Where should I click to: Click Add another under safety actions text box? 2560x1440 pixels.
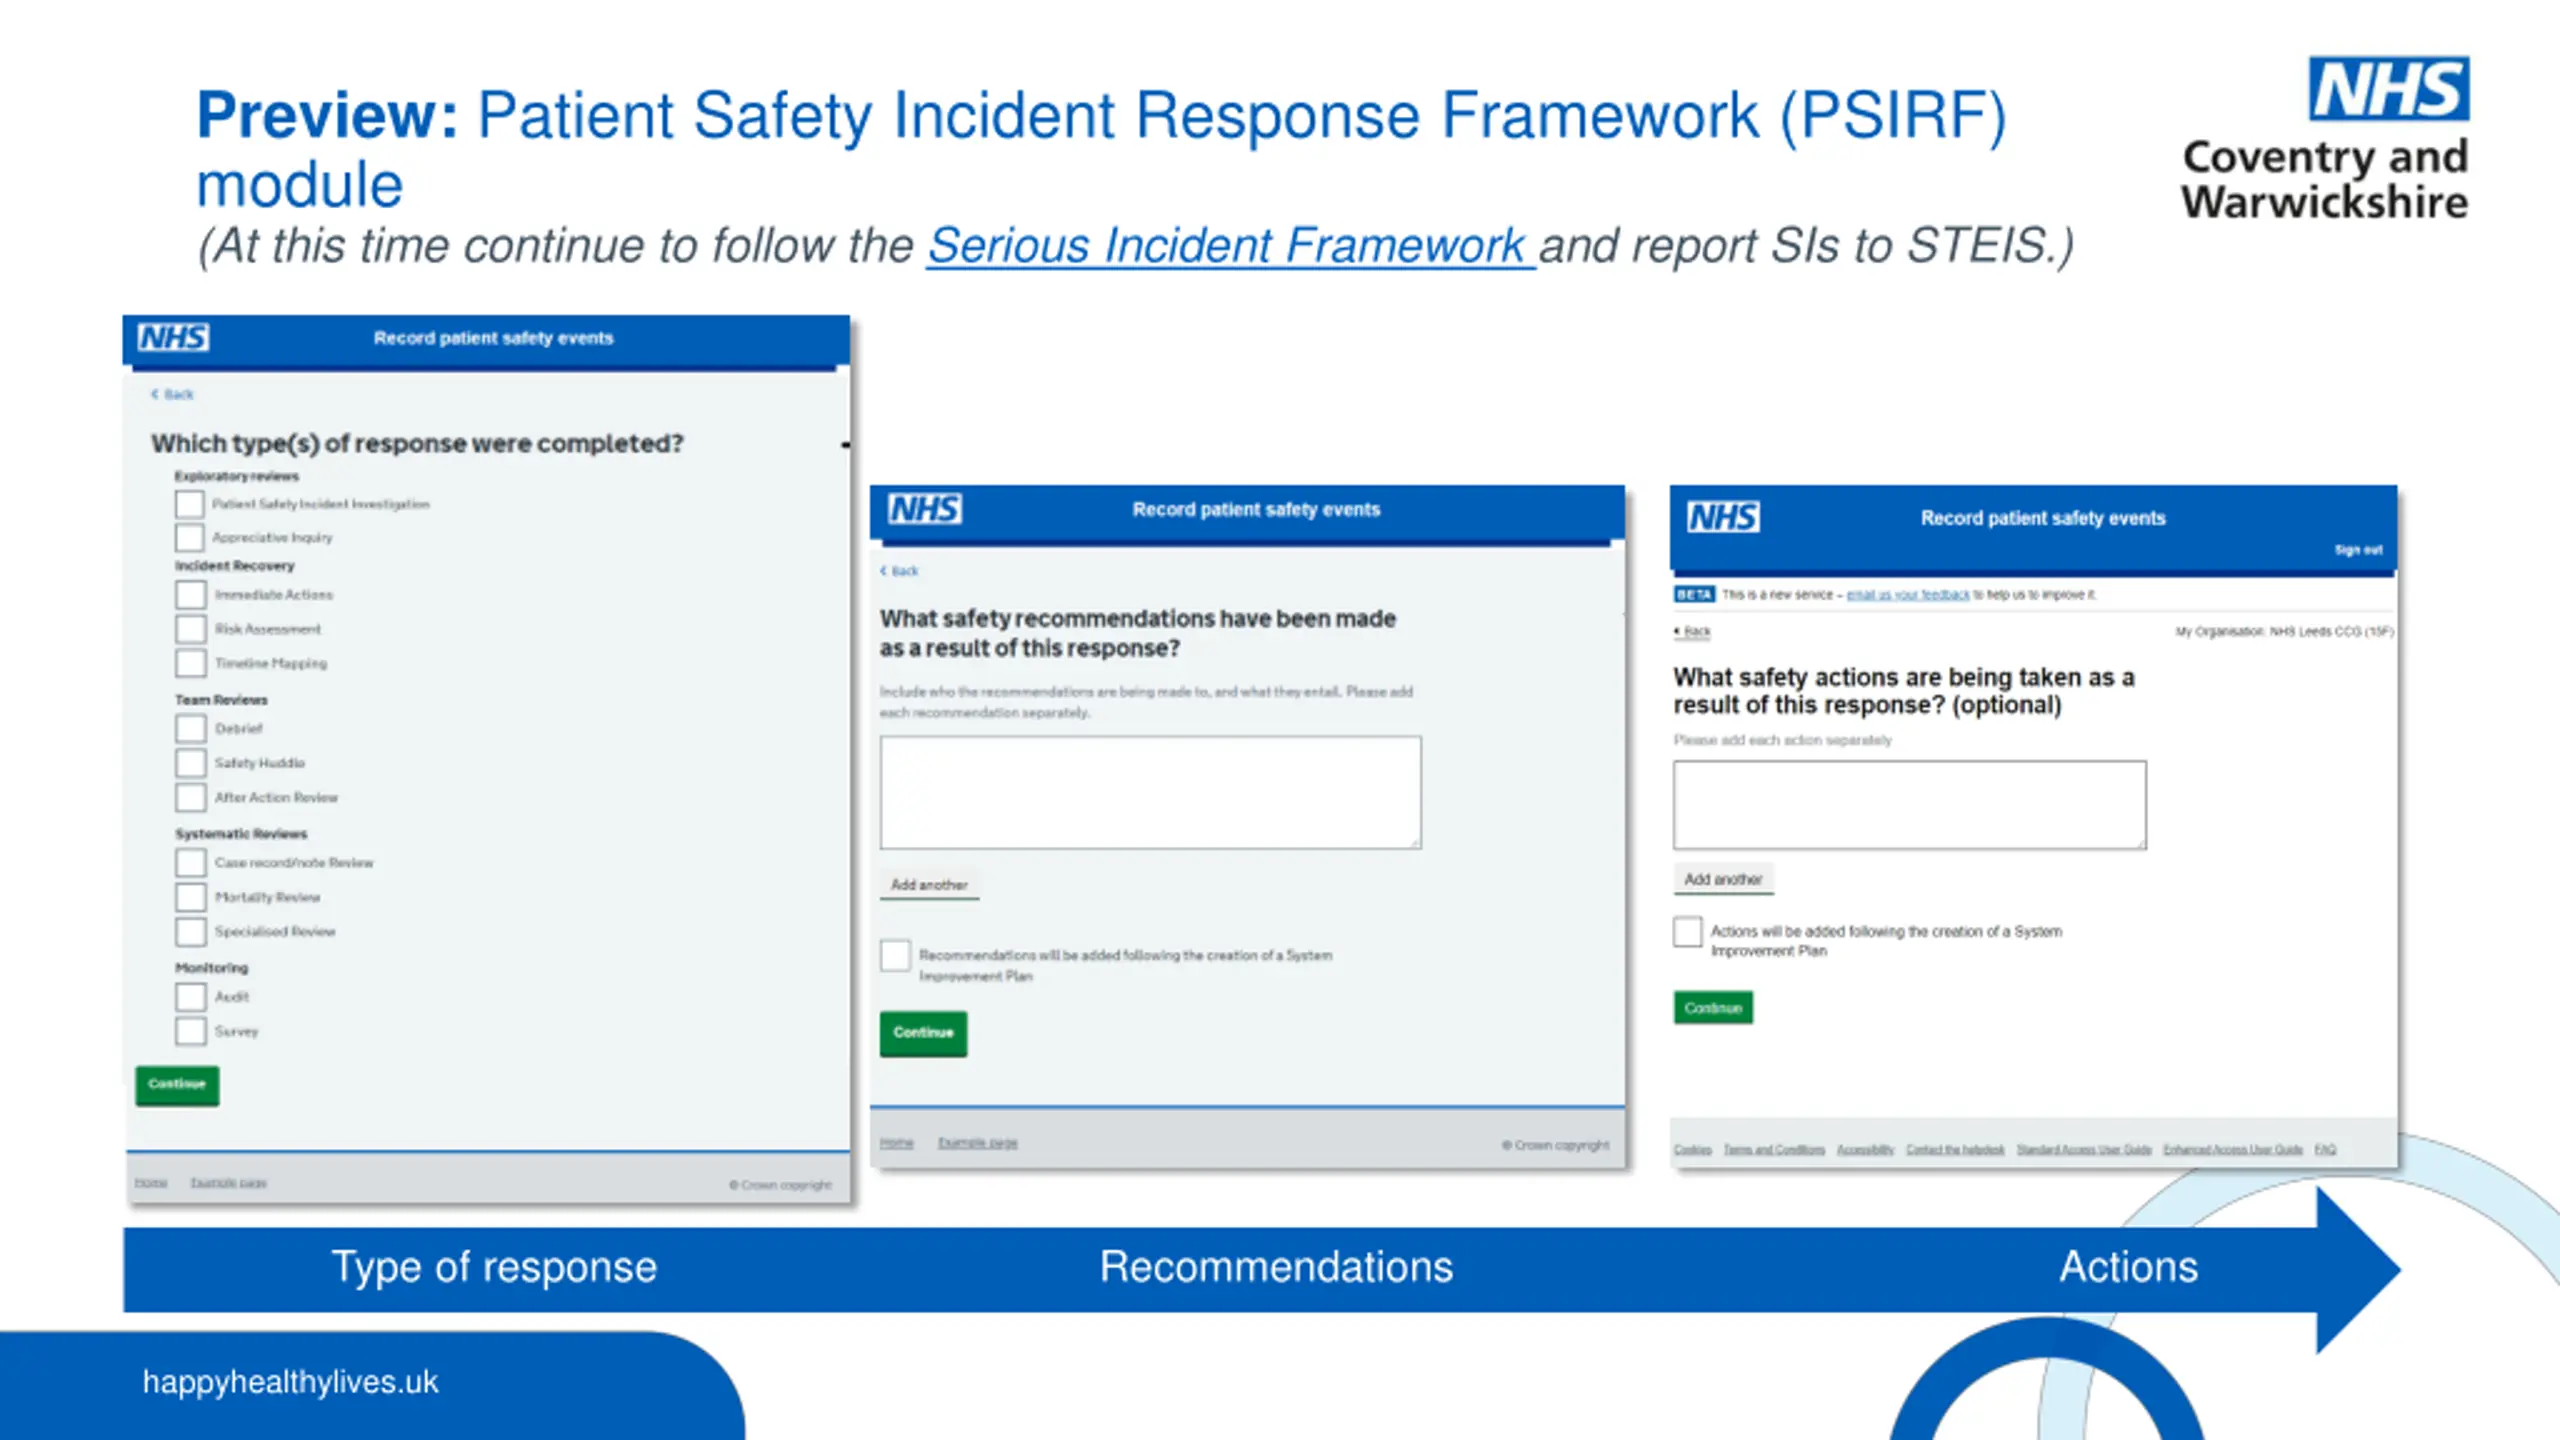[1723, 879]
